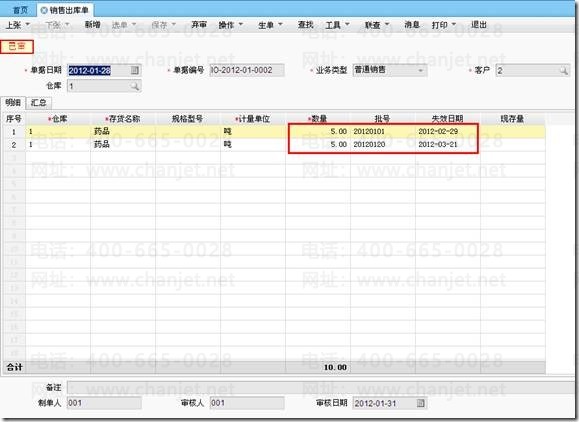Click the 查找 toolbar button
The width and height of the screenshot is (579, 422).
pos(305,25)
